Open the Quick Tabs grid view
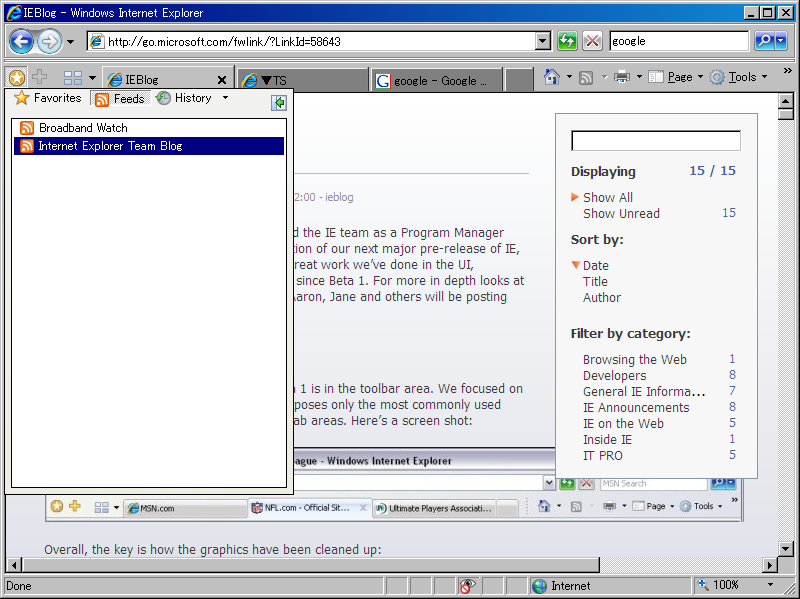This screenshot has width=800, height=599. [x=73, y=78]
